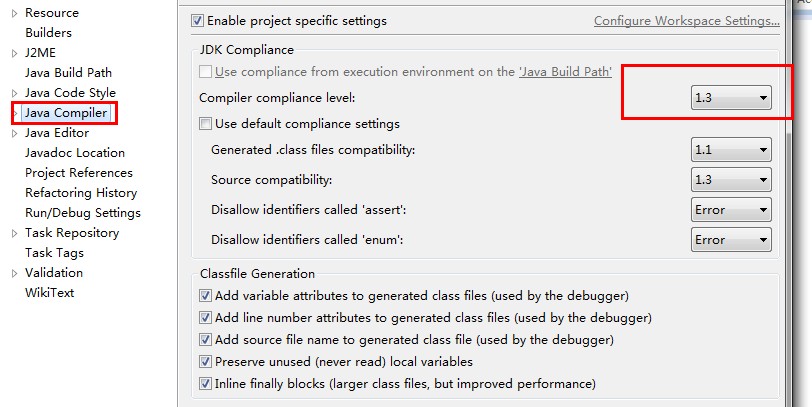
Task: Open Source compatibility dropdown
Action: tap(731, 180)
